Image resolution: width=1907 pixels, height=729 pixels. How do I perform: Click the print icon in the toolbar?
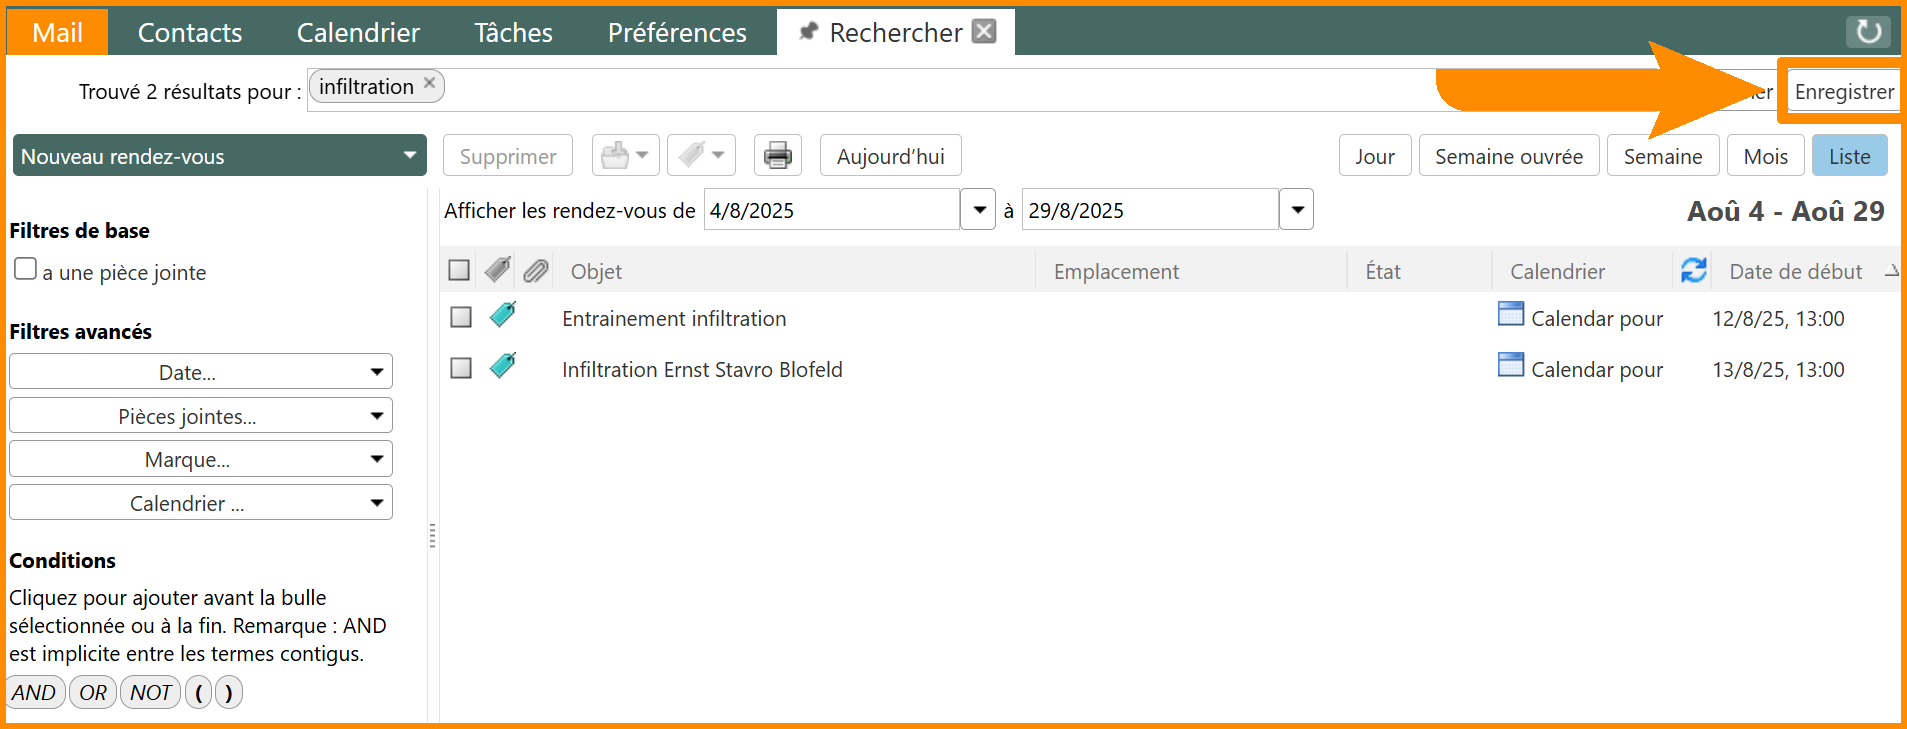[777, 156]
